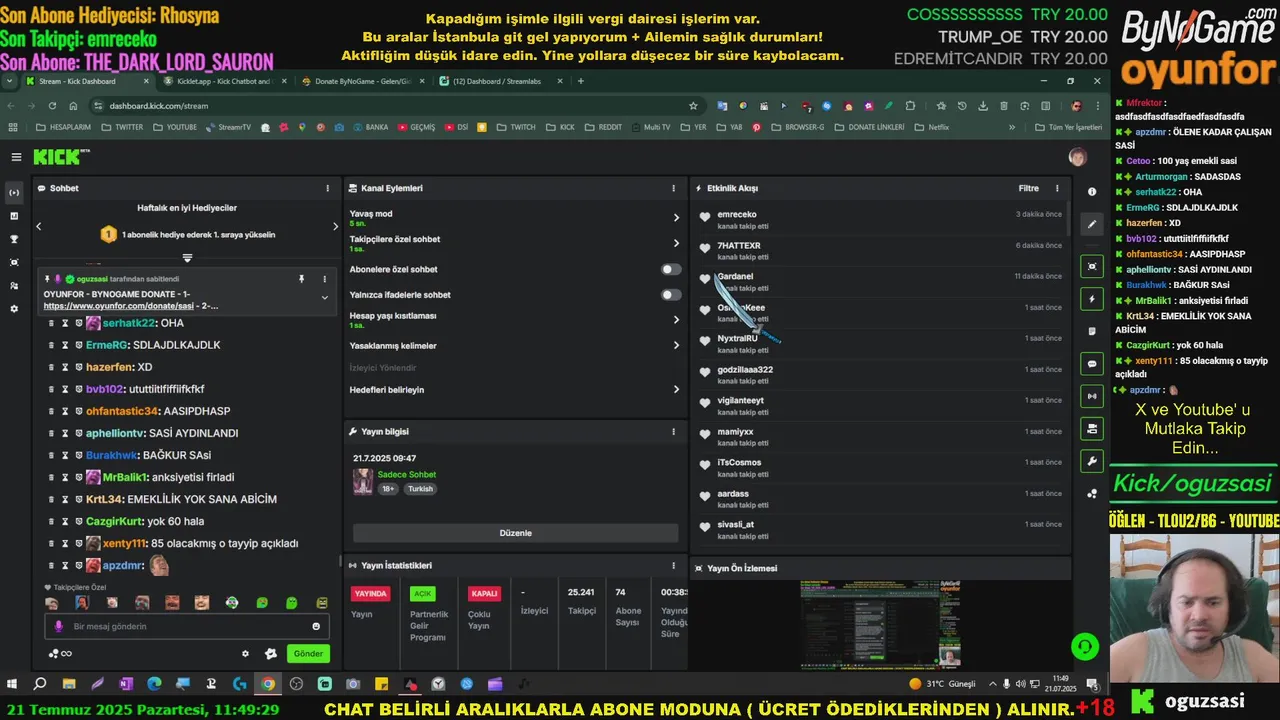The image size is (1280, 720).
Task: Click the info icon in right sidebar
Action: (1092, 191)
